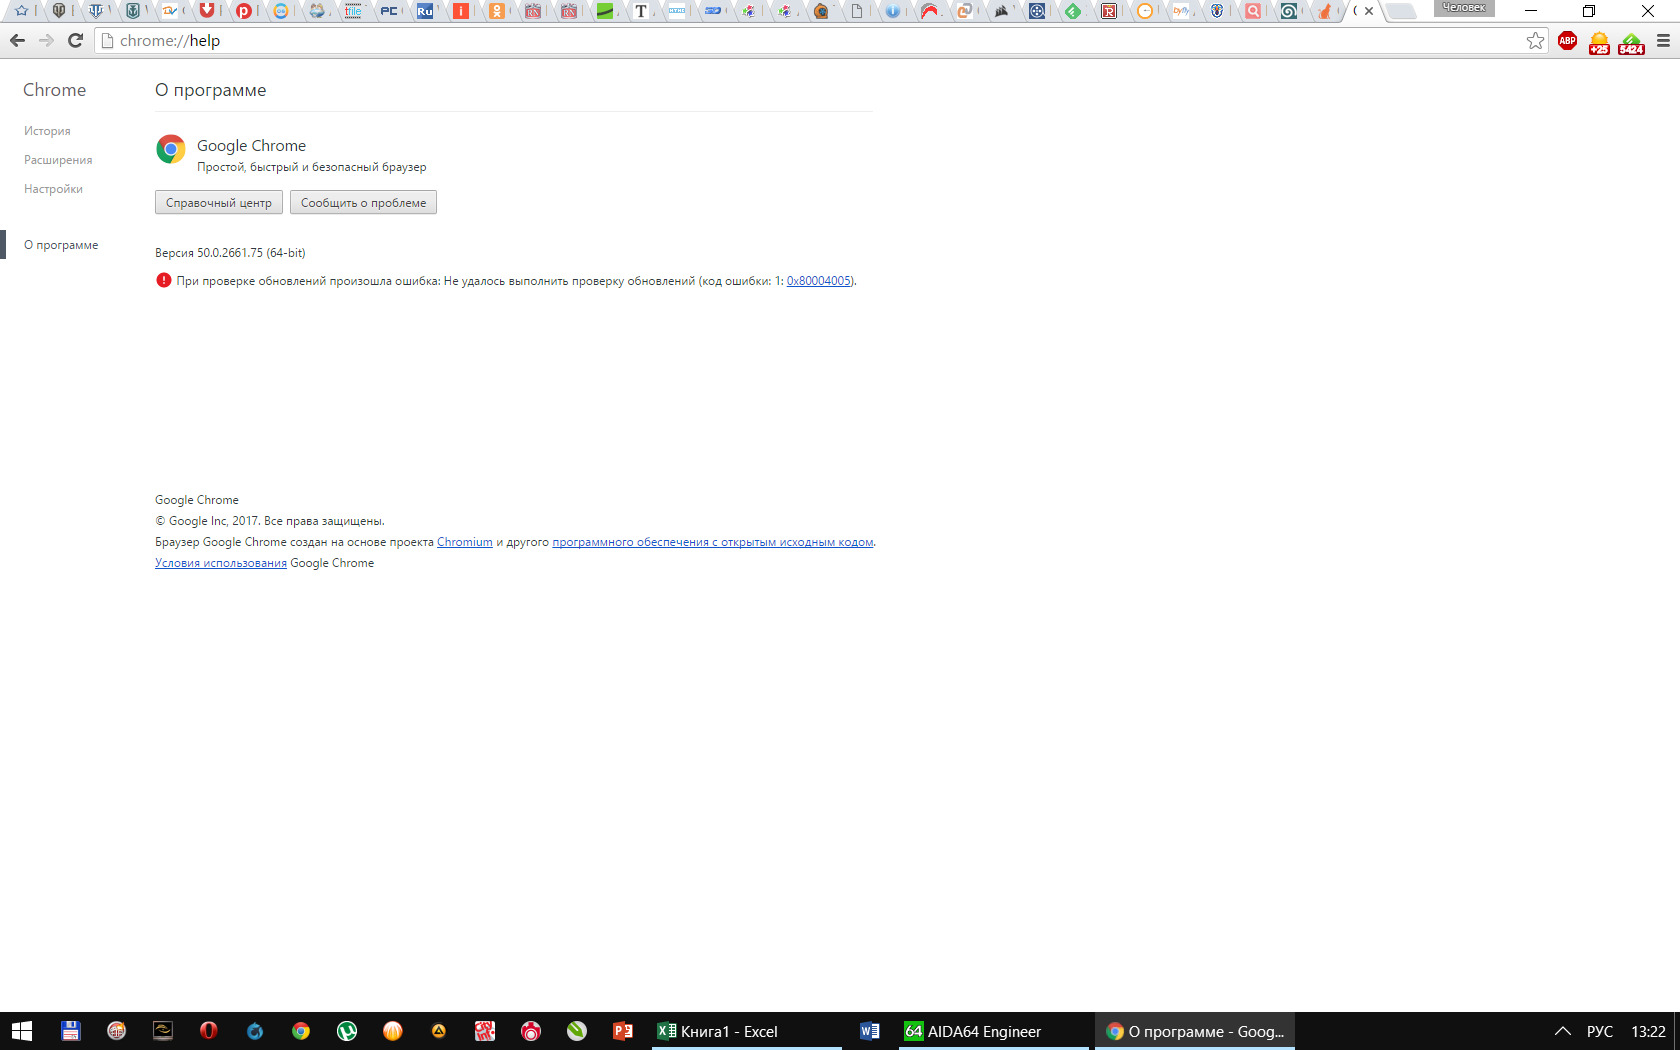
Task: Switch to the blue info icon tab
Action: pyautogui.click(x=893, y=11)
